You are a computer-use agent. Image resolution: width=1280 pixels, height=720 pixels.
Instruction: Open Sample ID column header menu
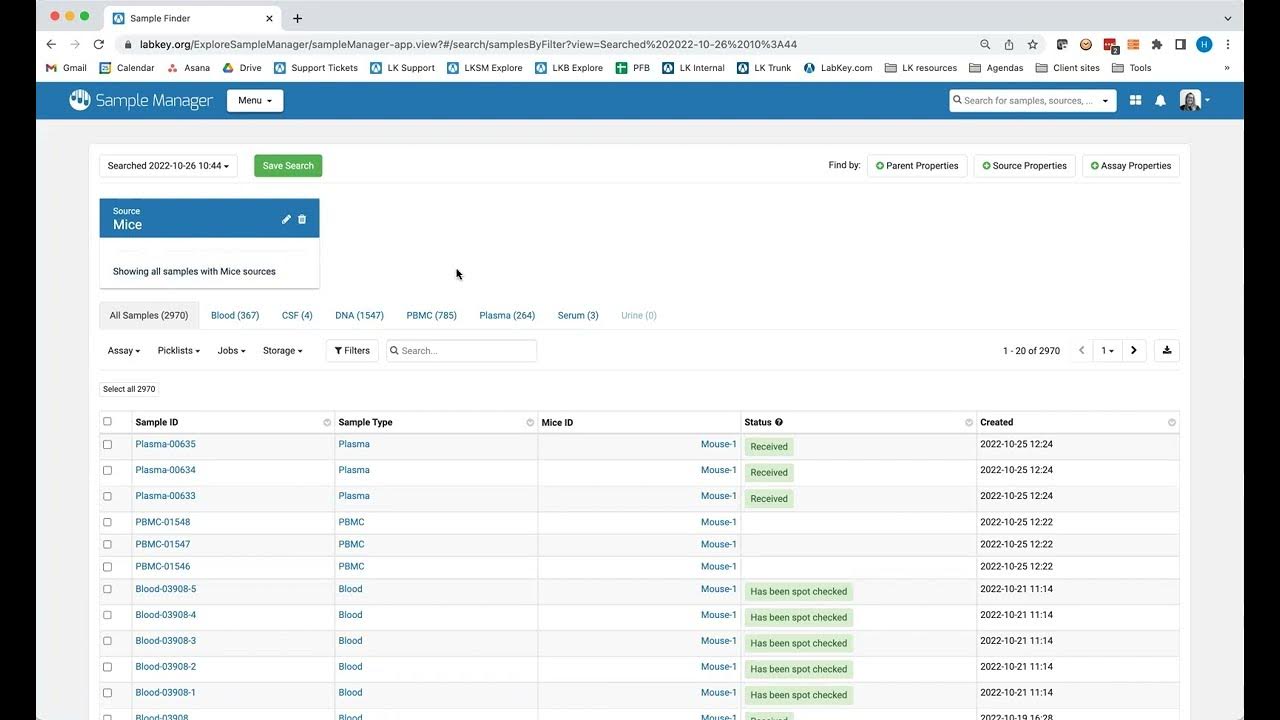coord(327,423)
